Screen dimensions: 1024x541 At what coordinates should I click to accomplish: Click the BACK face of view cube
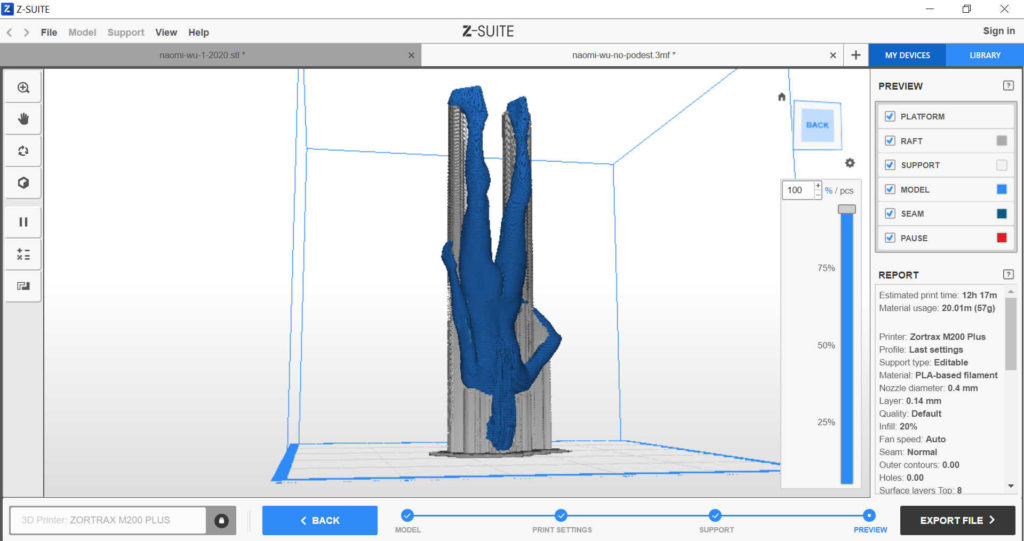[x=817, y=125]
